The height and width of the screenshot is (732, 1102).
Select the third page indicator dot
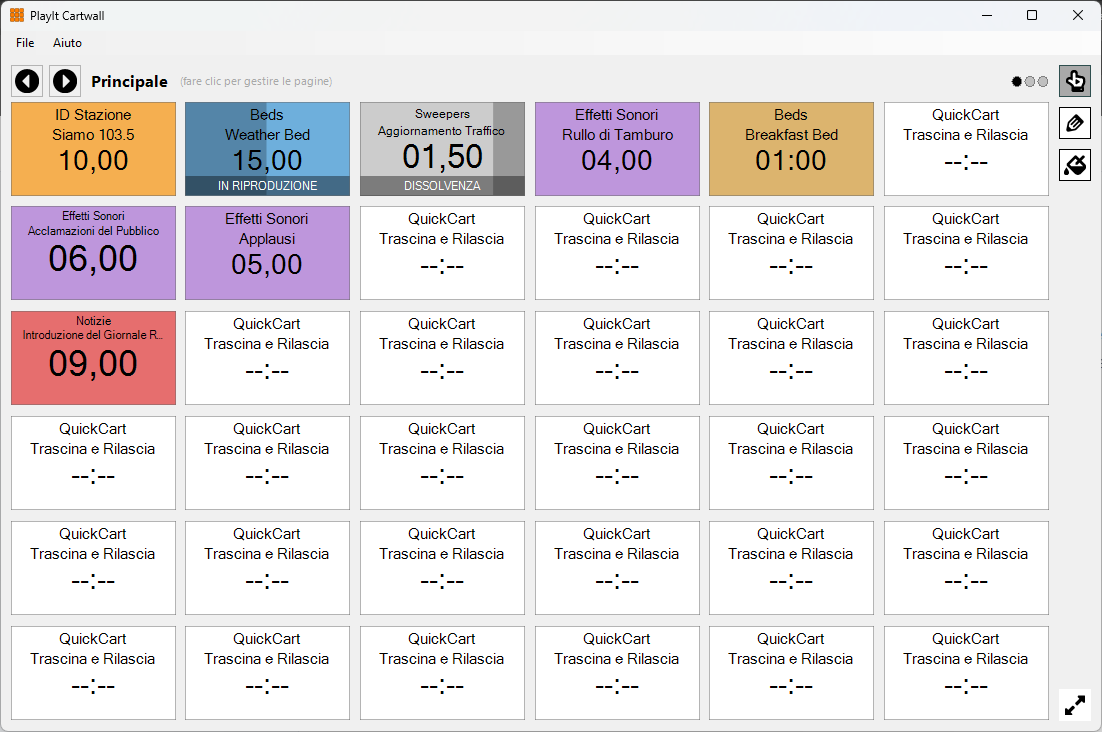click(1043, 81)
